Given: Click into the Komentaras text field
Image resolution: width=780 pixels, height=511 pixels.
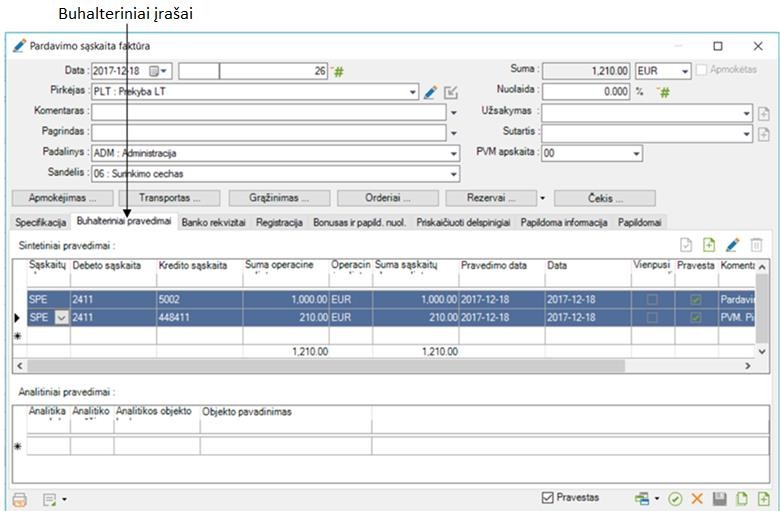Looking at the screenshot, I should click(x=268, y=112).
